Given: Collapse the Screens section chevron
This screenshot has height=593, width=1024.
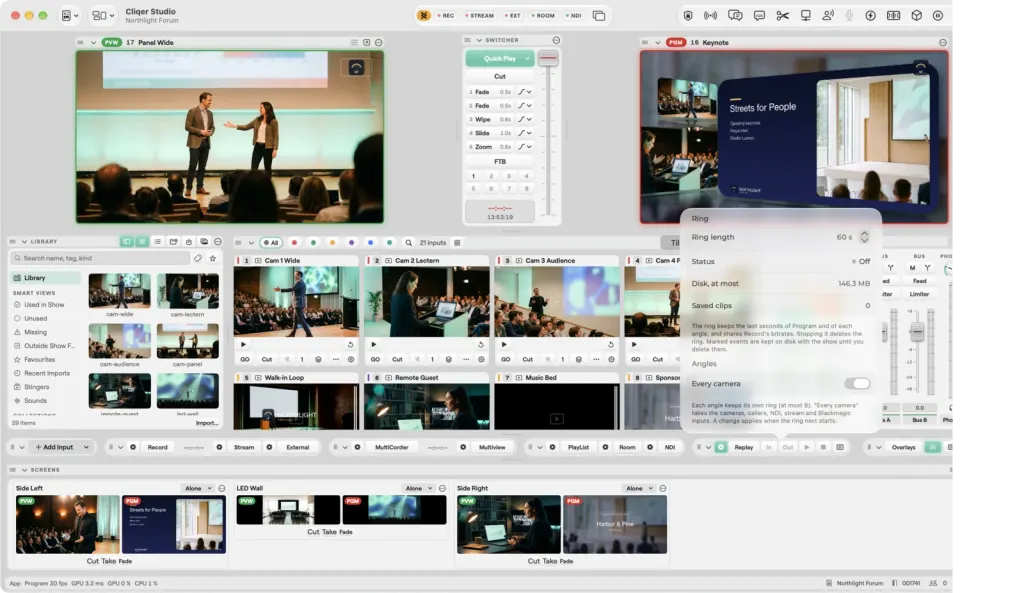Looking at the screenshot, I should click(x=24, y=470).
